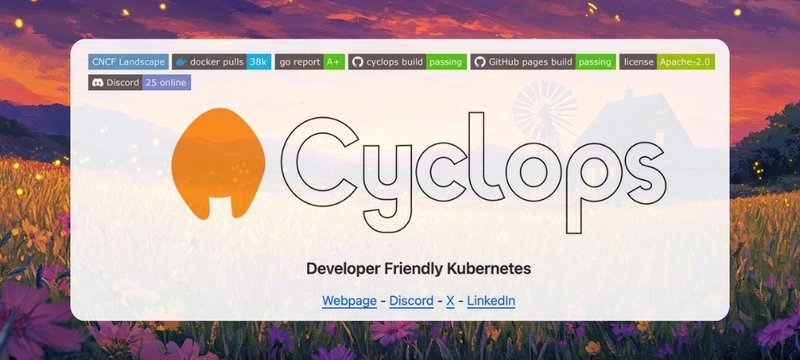Click the Cyclops outlined wordmark
This screenshot has width=800, height=360.
pos(473,172)
